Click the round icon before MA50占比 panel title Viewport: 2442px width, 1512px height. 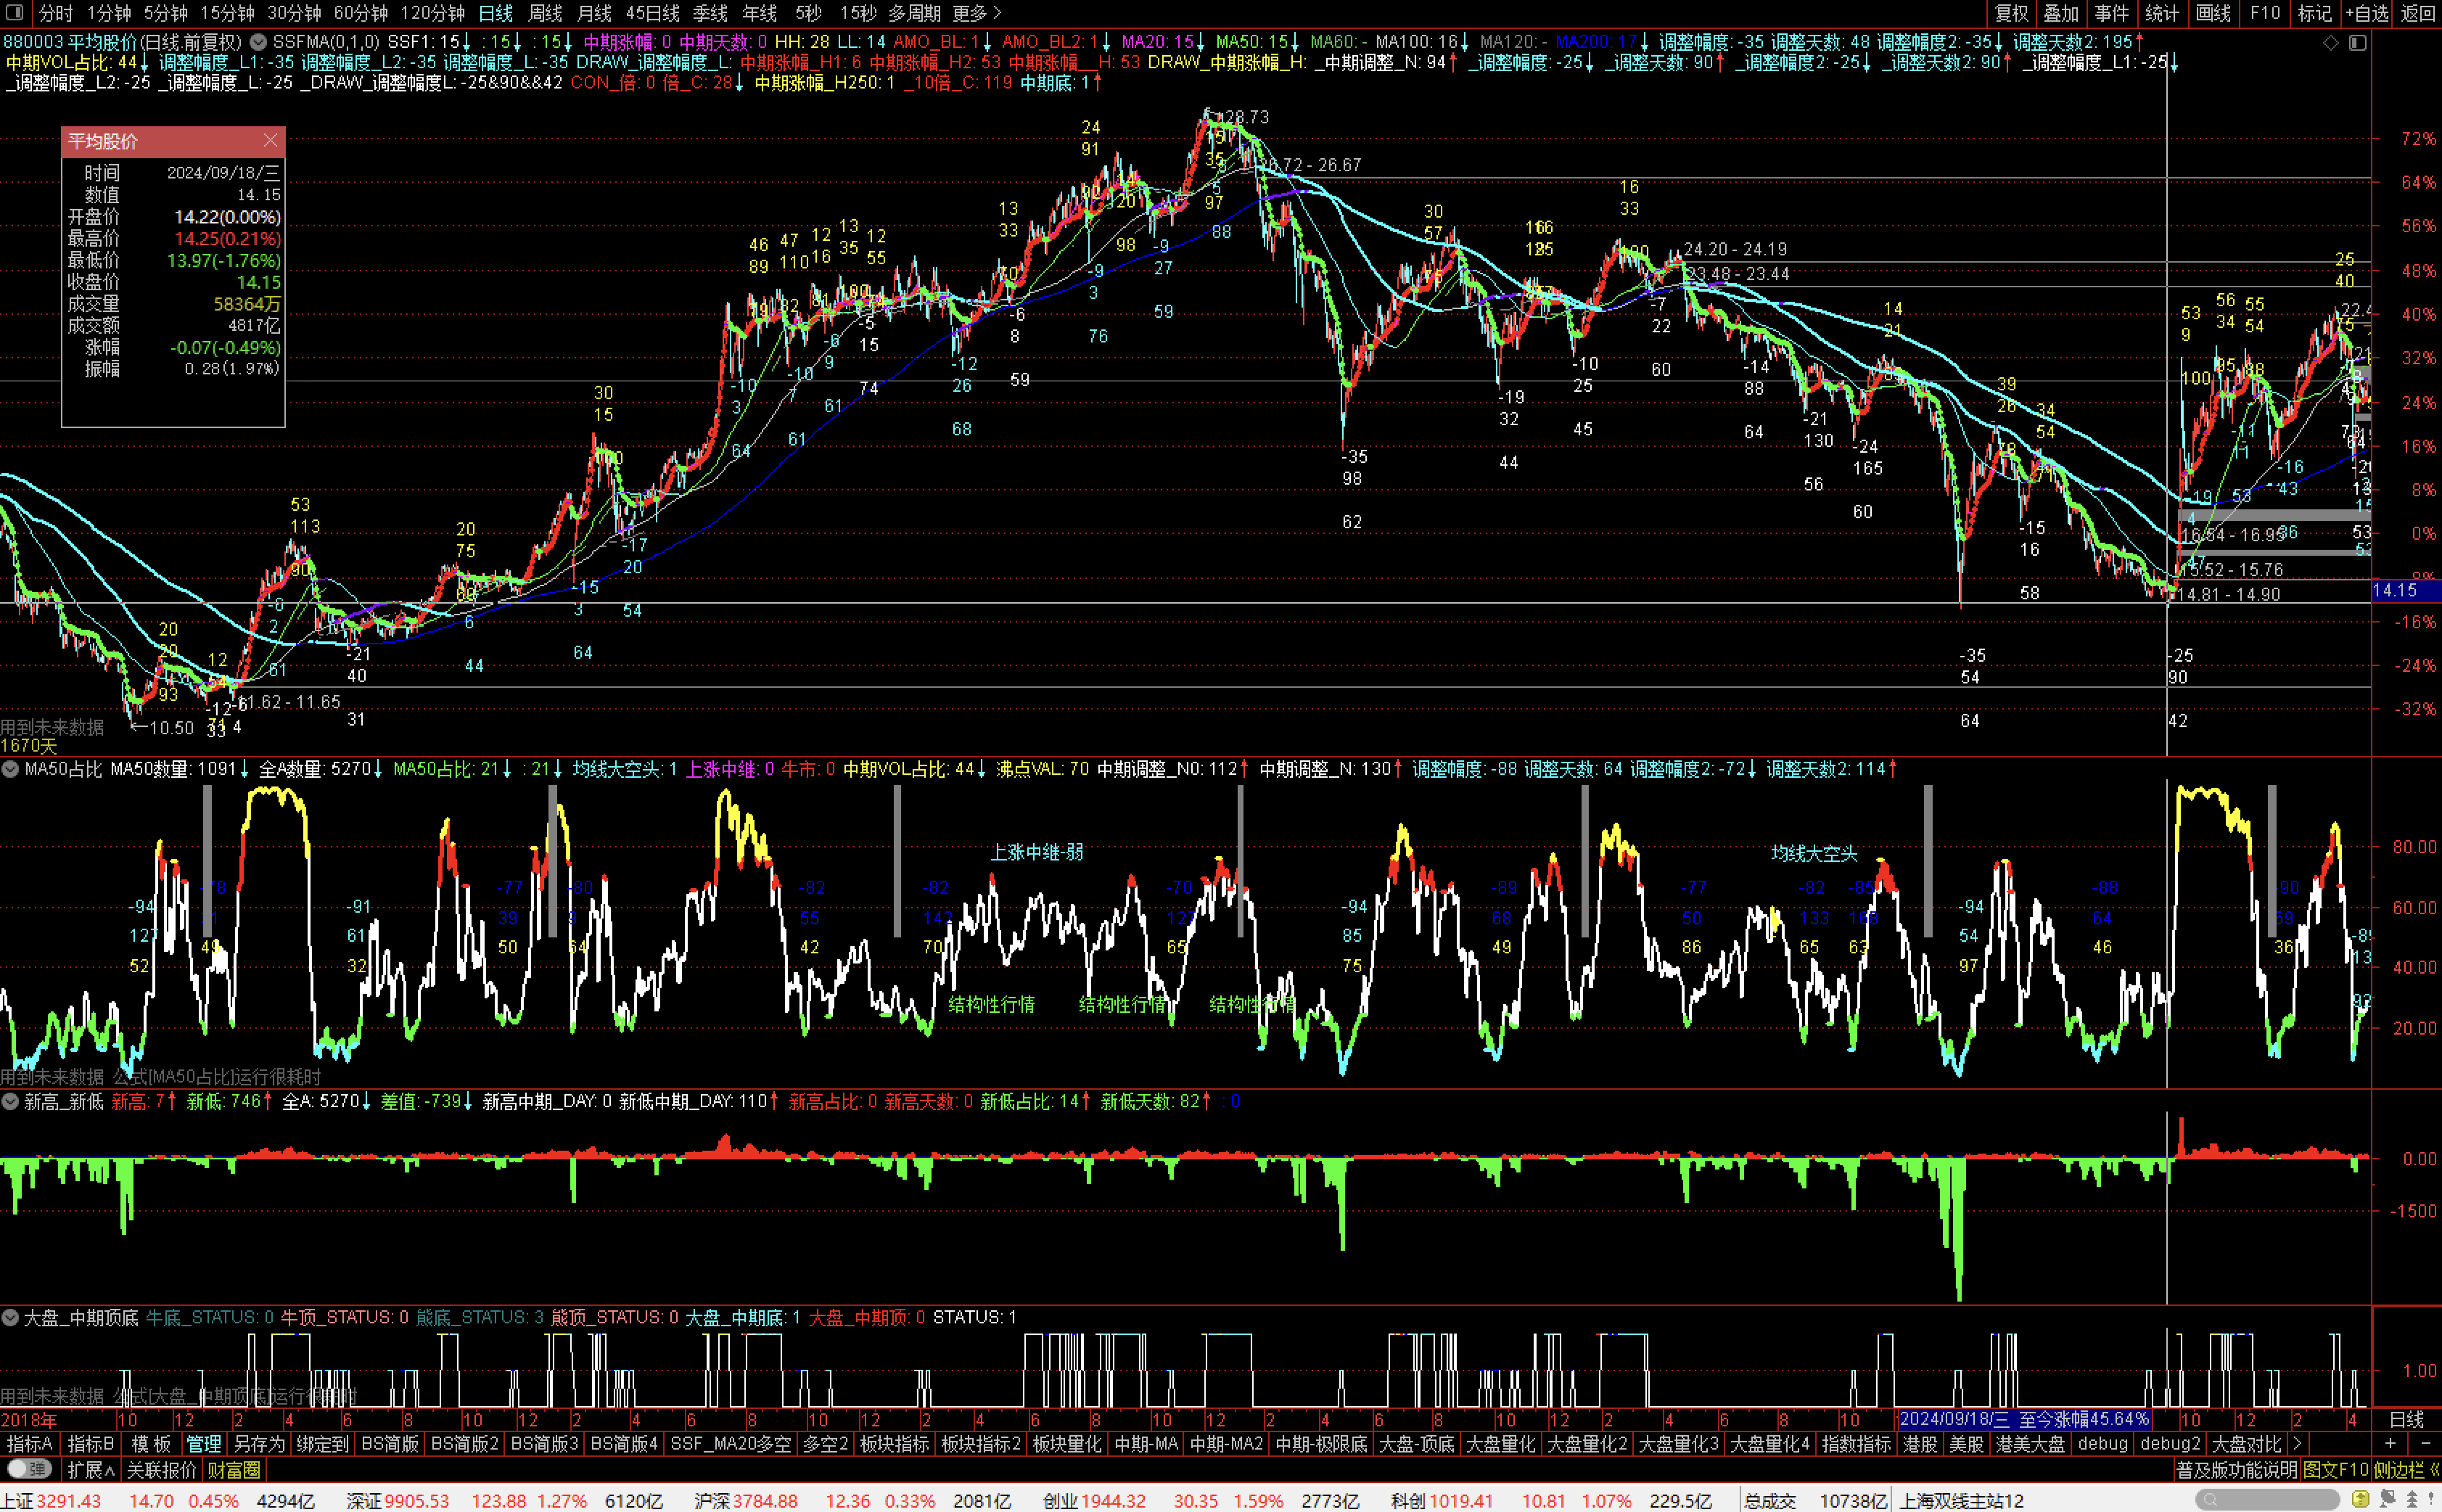click(x=10, y=769)
